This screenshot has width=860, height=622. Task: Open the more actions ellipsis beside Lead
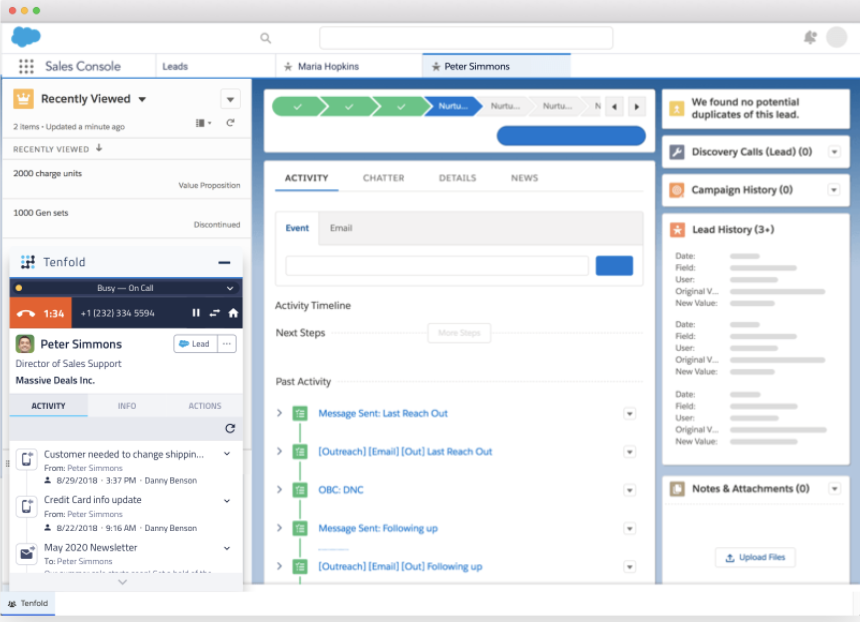(x=227, y=344)
